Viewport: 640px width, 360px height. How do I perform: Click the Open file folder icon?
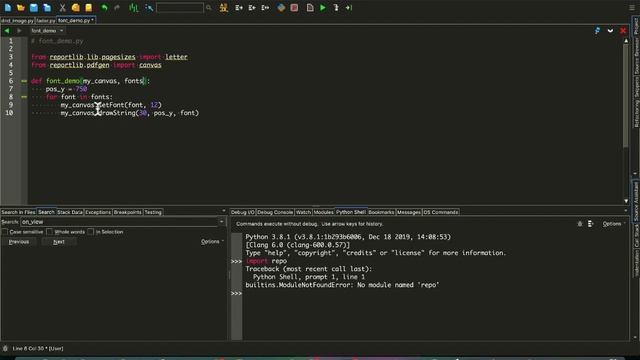click(x=21, y=7)
